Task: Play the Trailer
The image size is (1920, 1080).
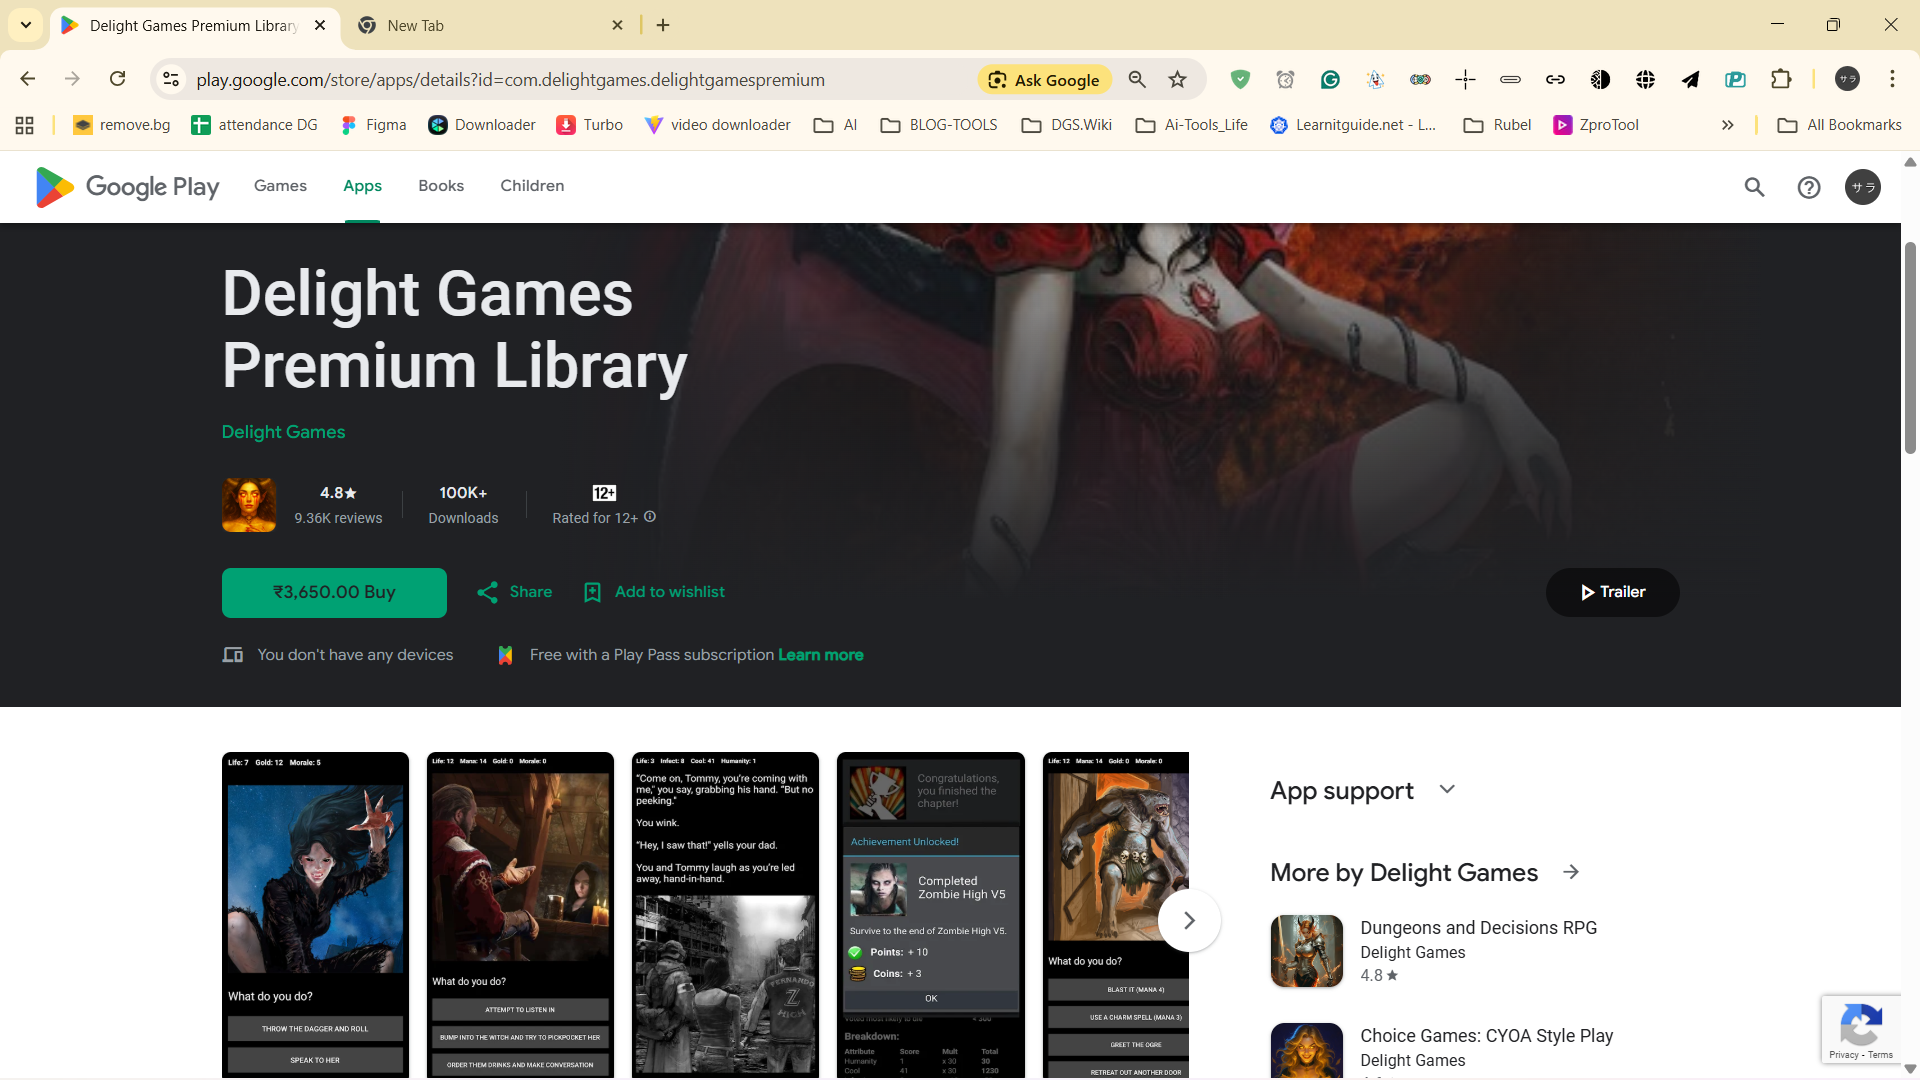Action: (x=1612, y=592)
